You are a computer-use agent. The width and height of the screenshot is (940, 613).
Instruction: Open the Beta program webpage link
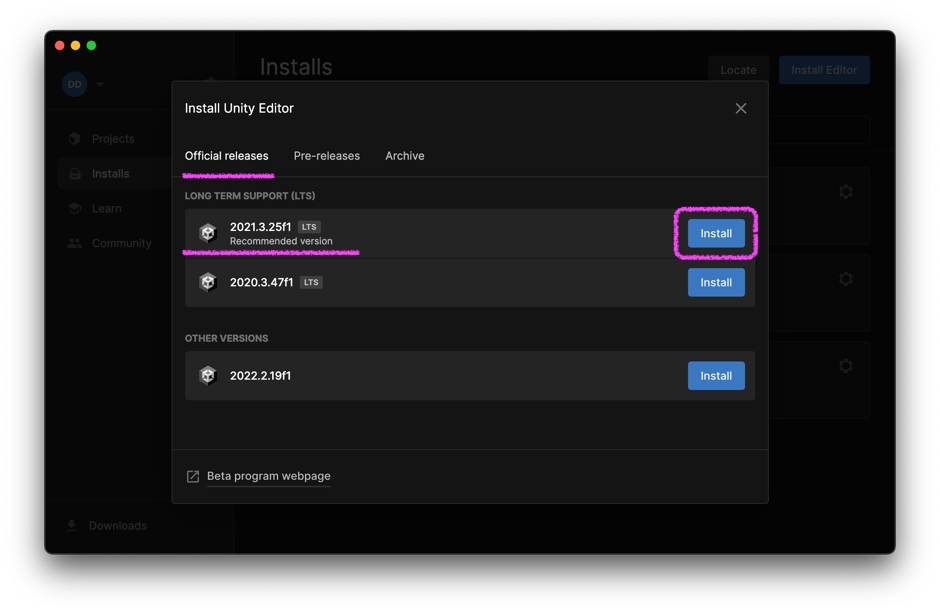(x=268, y=476)
